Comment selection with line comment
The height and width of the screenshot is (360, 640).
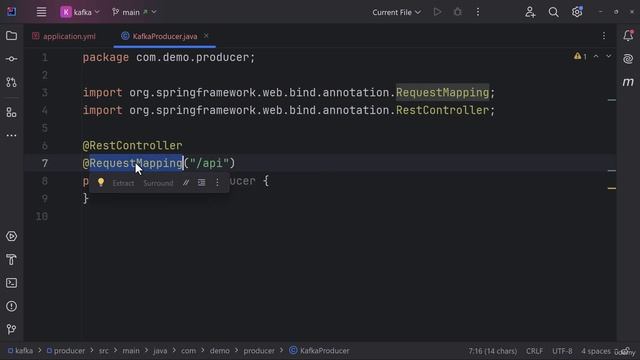click(x=186, y=182)
